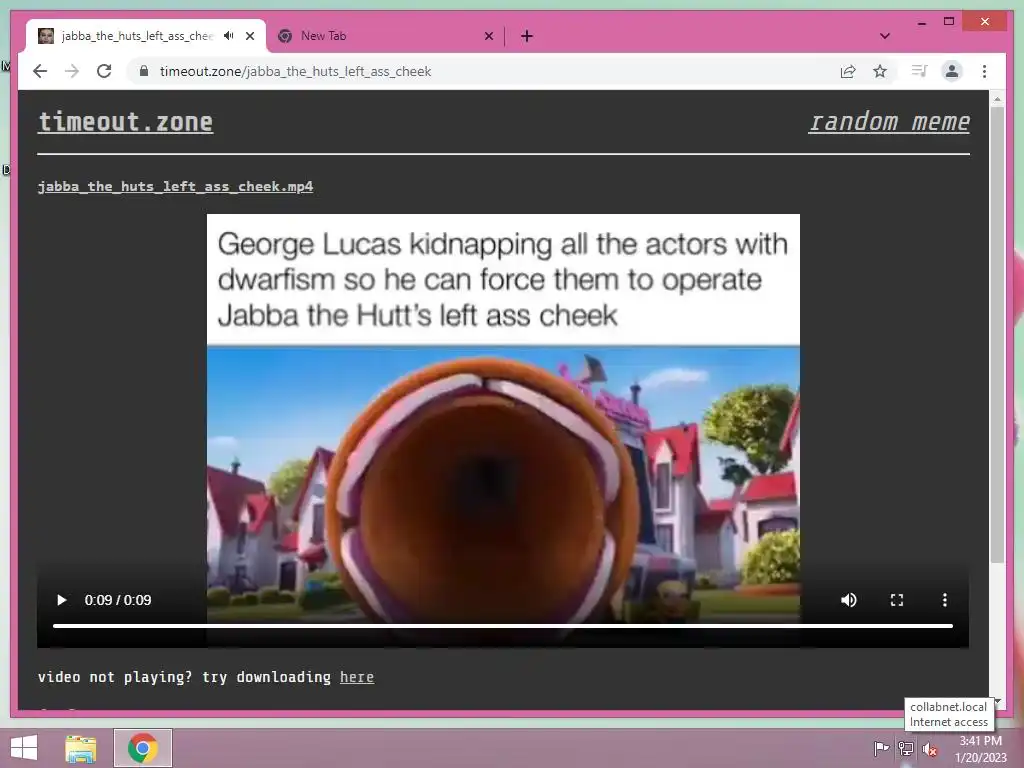The height and width of the screenshot is (768, 1024).
Task: Click the video progress bar
Action: (x=503, y=626)
